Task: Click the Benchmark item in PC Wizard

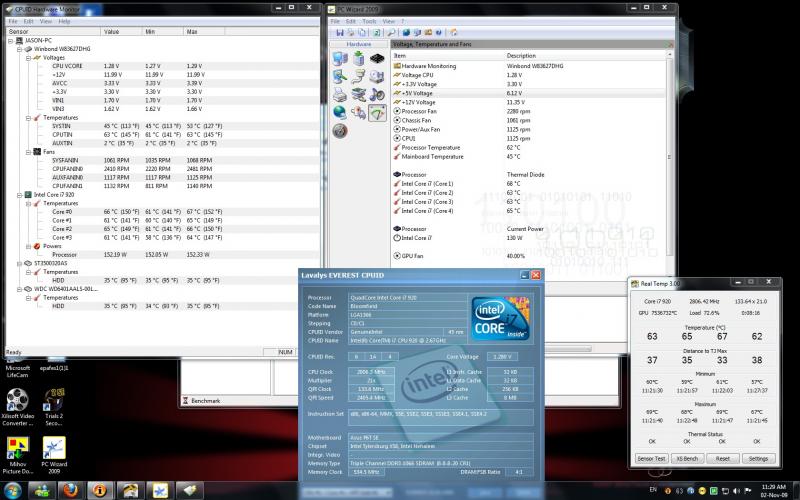Action: pos(201,401)
